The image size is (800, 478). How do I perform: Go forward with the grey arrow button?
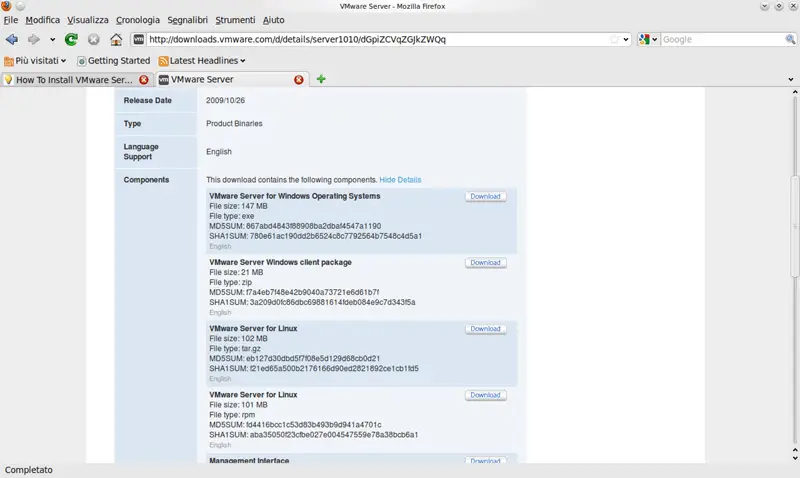(34, 39)
